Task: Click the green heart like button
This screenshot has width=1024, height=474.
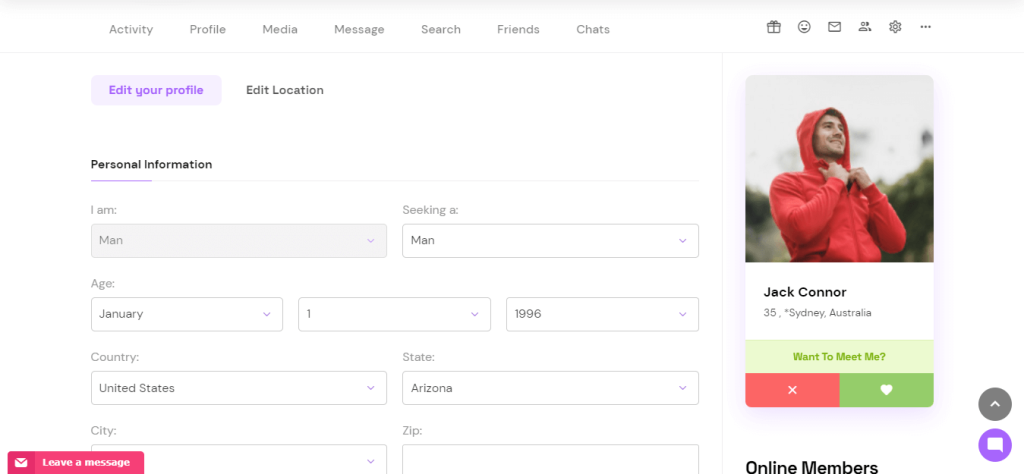Action: 886,390
